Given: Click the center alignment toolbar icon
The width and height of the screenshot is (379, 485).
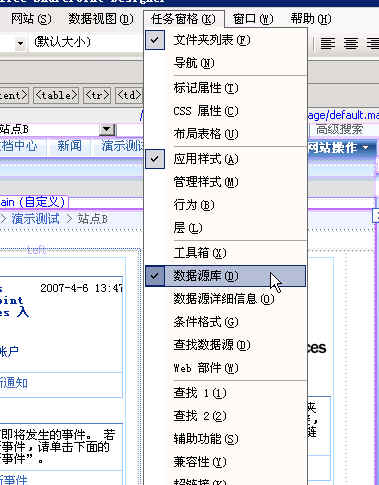Looking at the screenshot, I should click(x=351, y=43).
